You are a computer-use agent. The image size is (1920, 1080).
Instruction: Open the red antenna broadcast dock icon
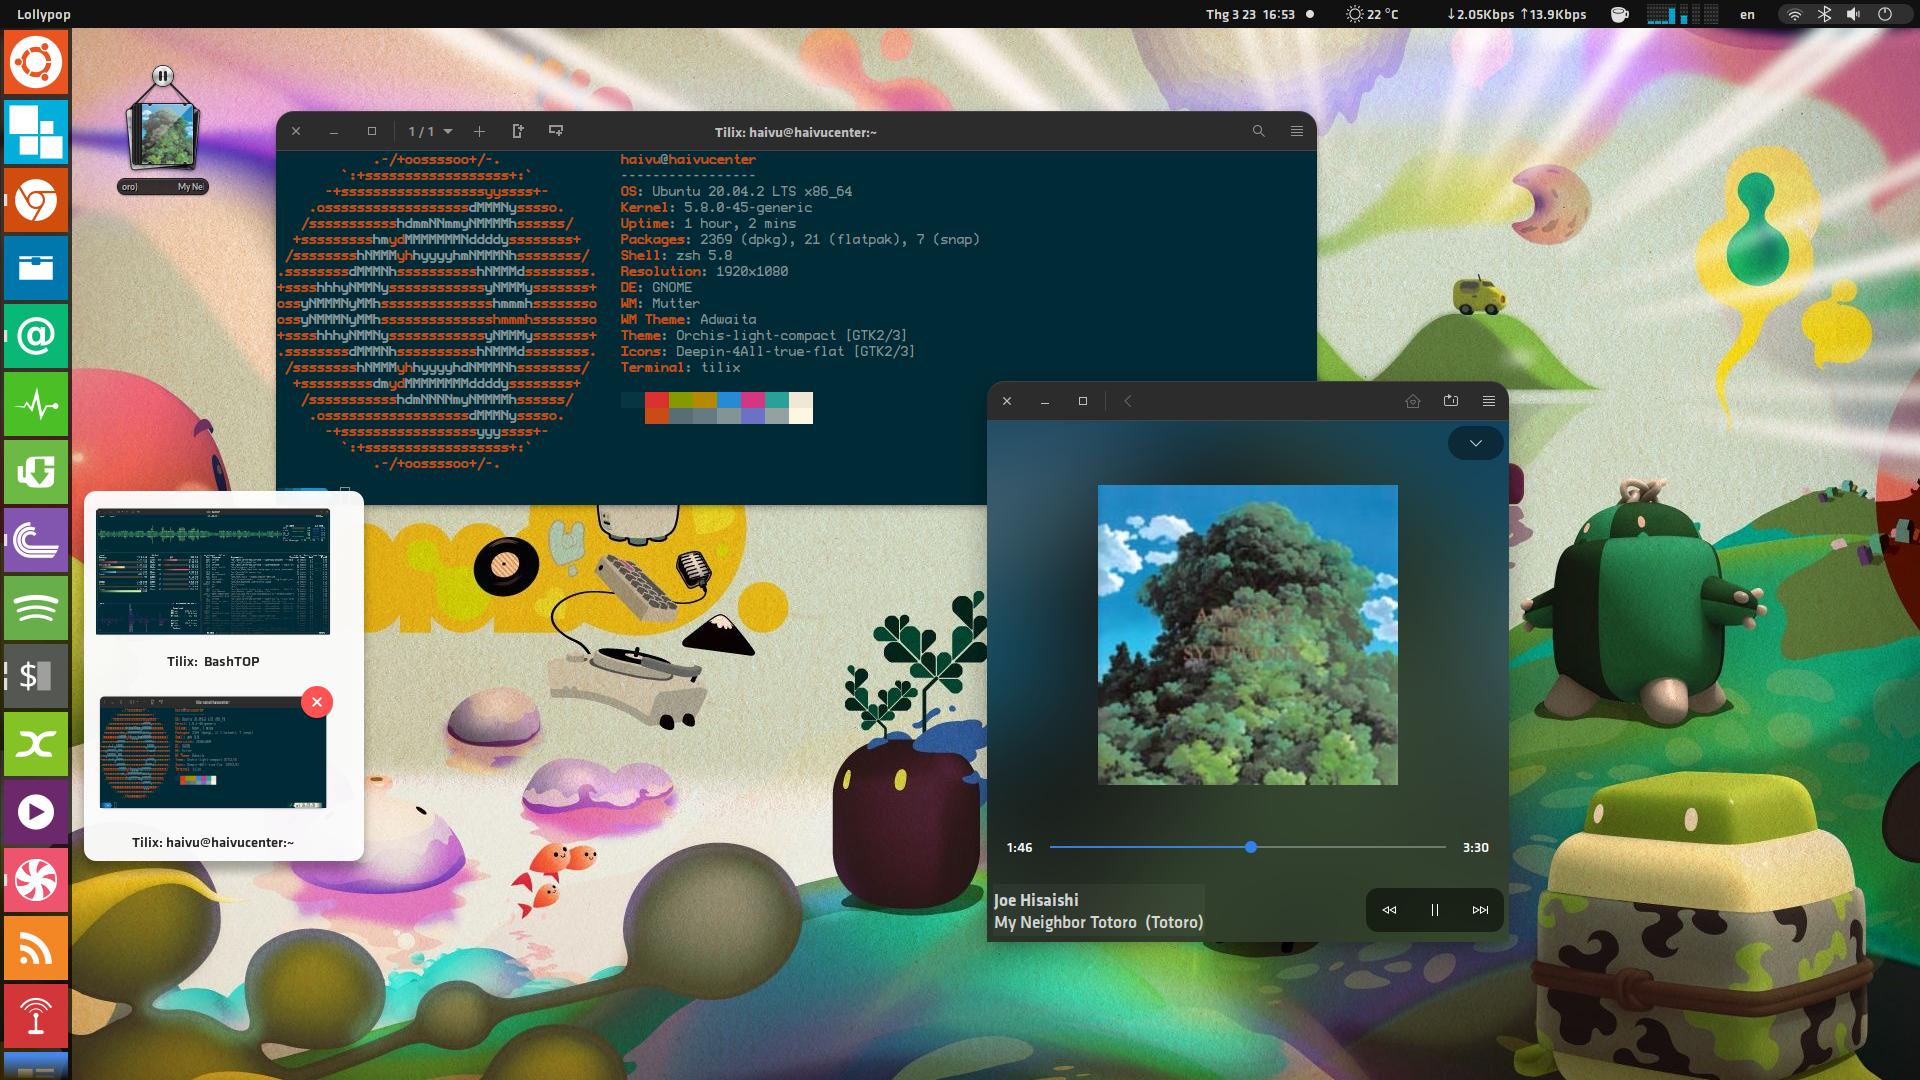tap(36, 1015)
